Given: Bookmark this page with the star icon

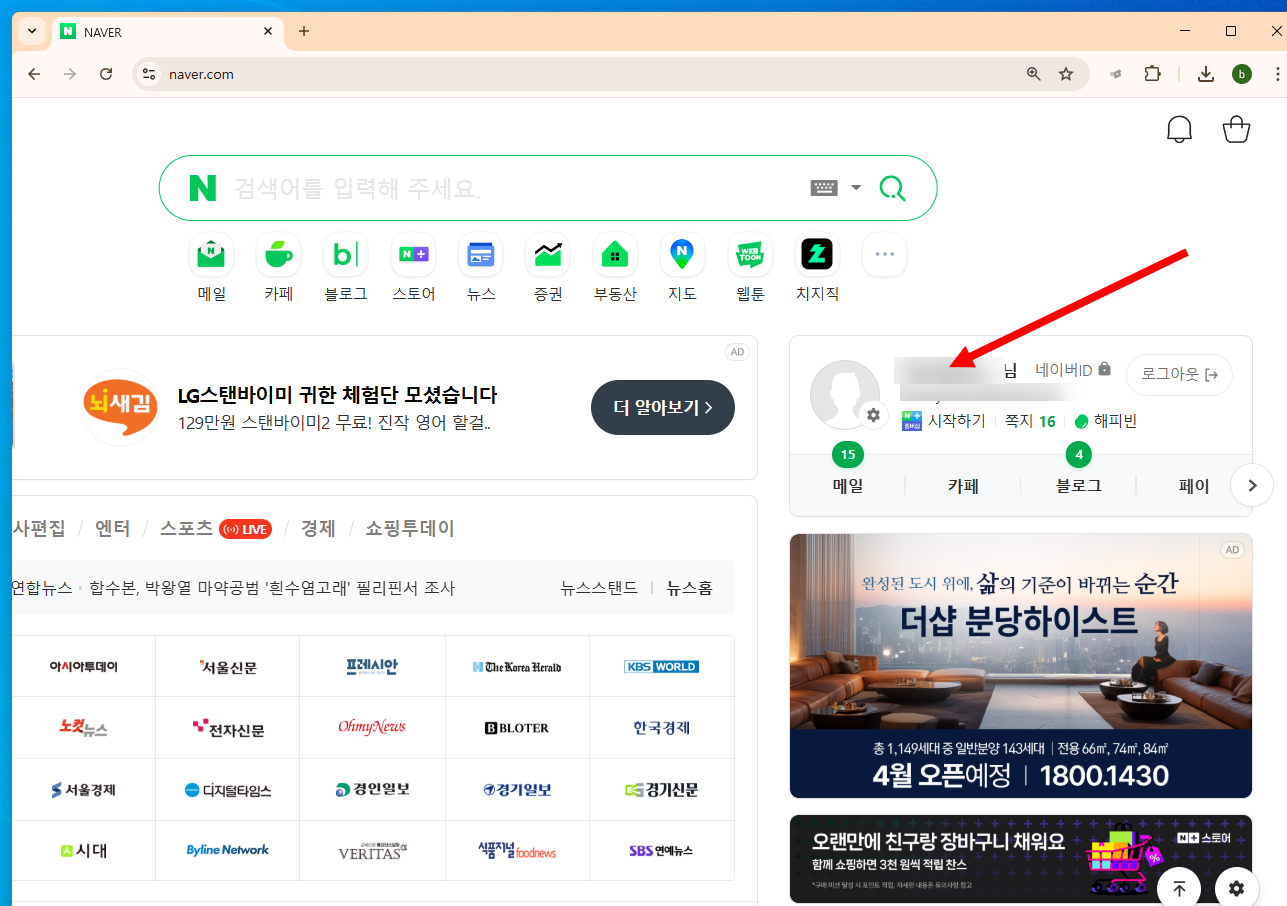Looking at the screenshot, I should pyautogui.click(x=1066, y=74).
